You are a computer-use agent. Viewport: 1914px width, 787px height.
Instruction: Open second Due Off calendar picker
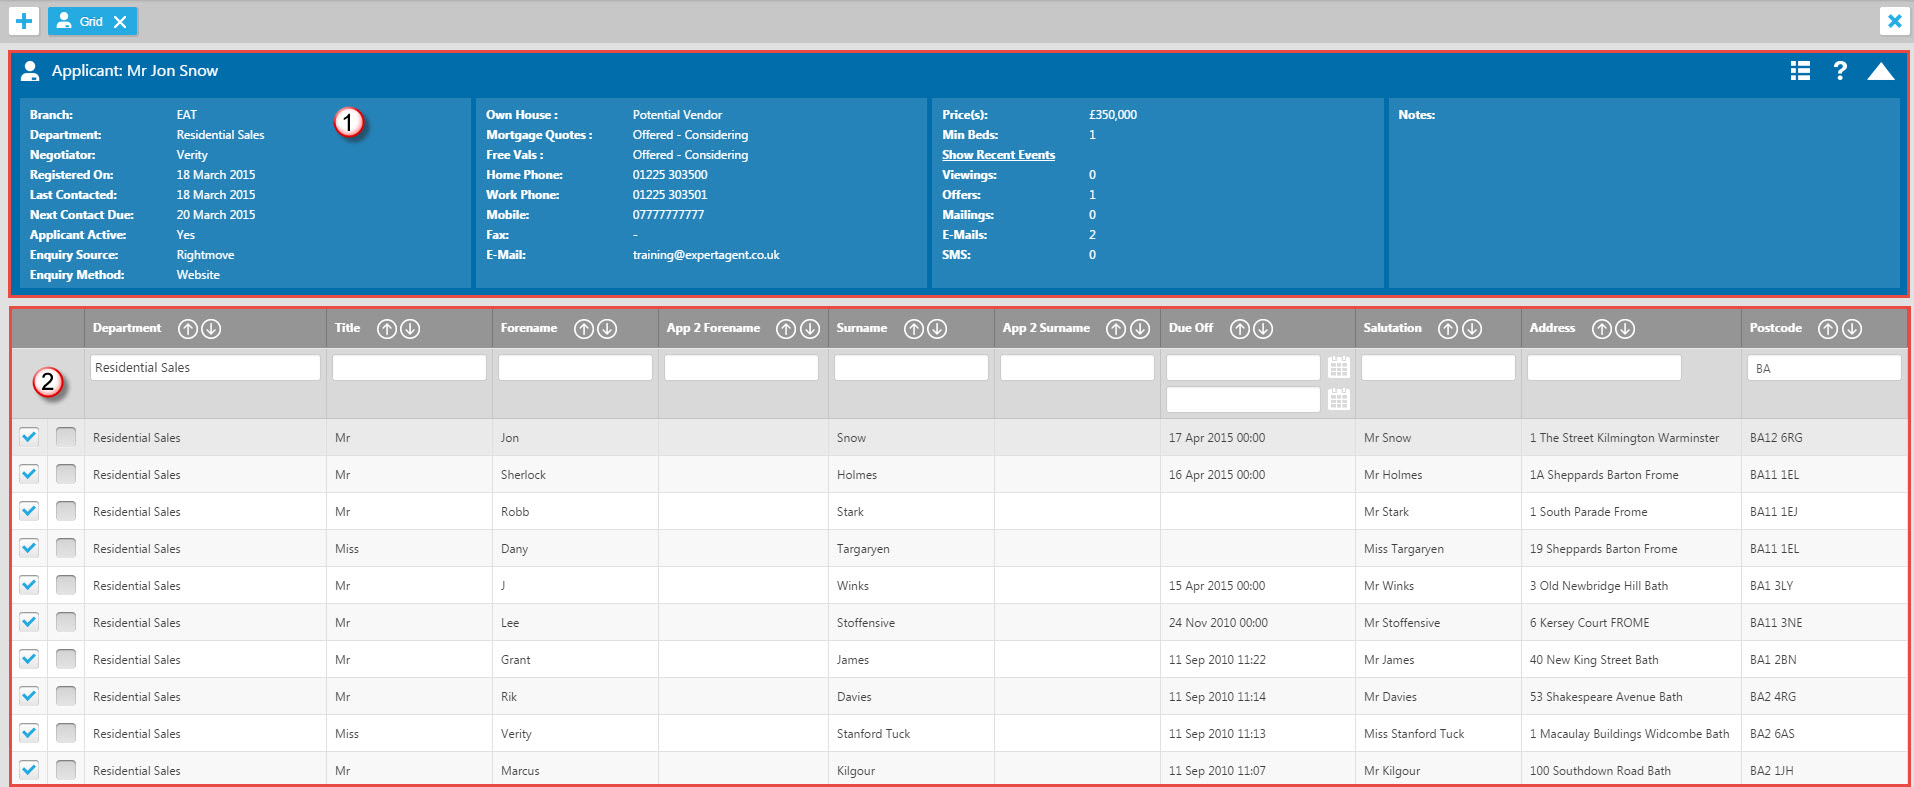1339,400
